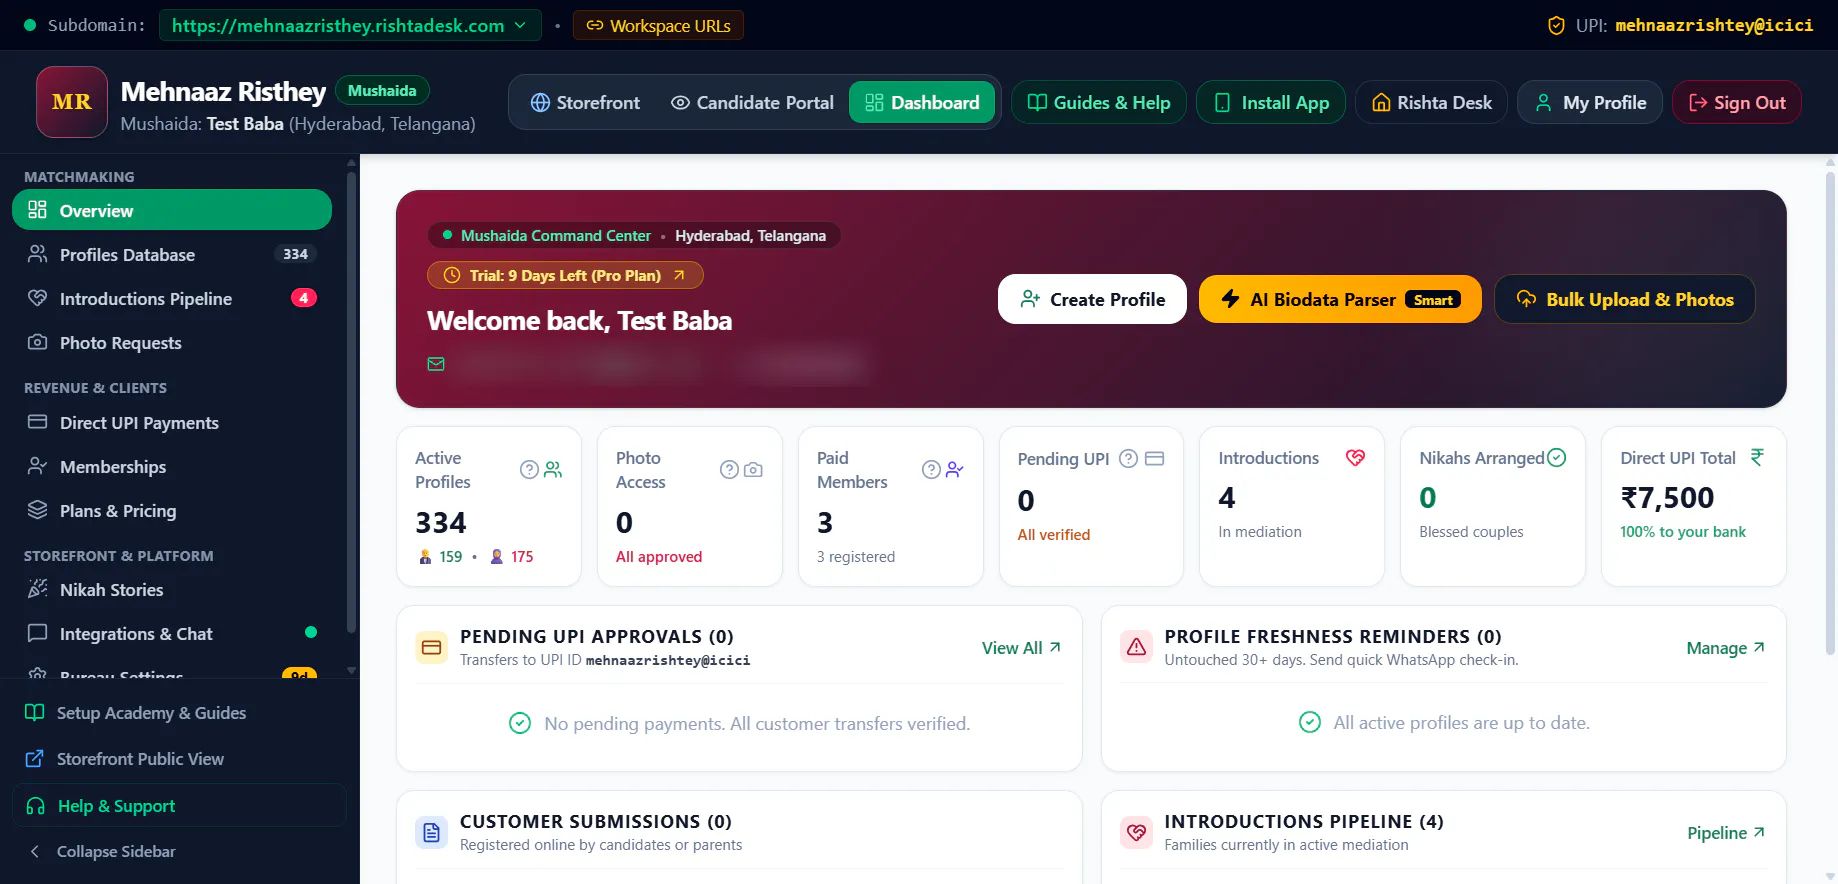Click the Introductions heart icon
The width and height of the screenshot is (1838, 884).
click(x=1355, y=457)
